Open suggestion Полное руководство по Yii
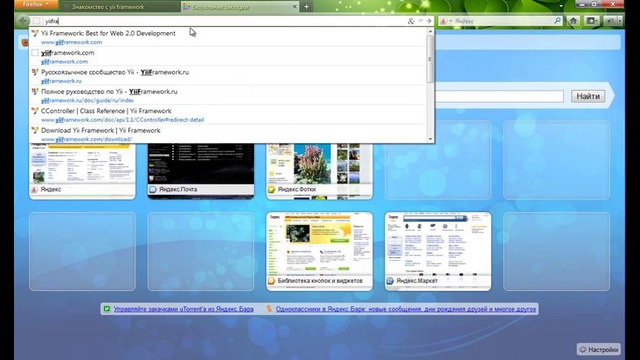The width and height of the screenshot is (640, 360). (228, 96)
